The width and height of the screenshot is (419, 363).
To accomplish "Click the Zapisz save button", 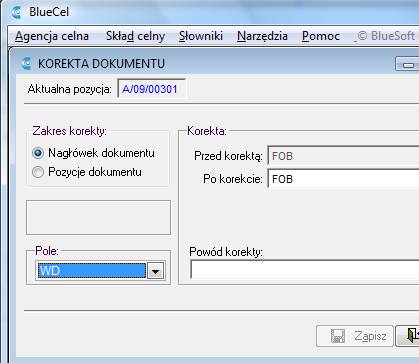I will tap(355, 336).
